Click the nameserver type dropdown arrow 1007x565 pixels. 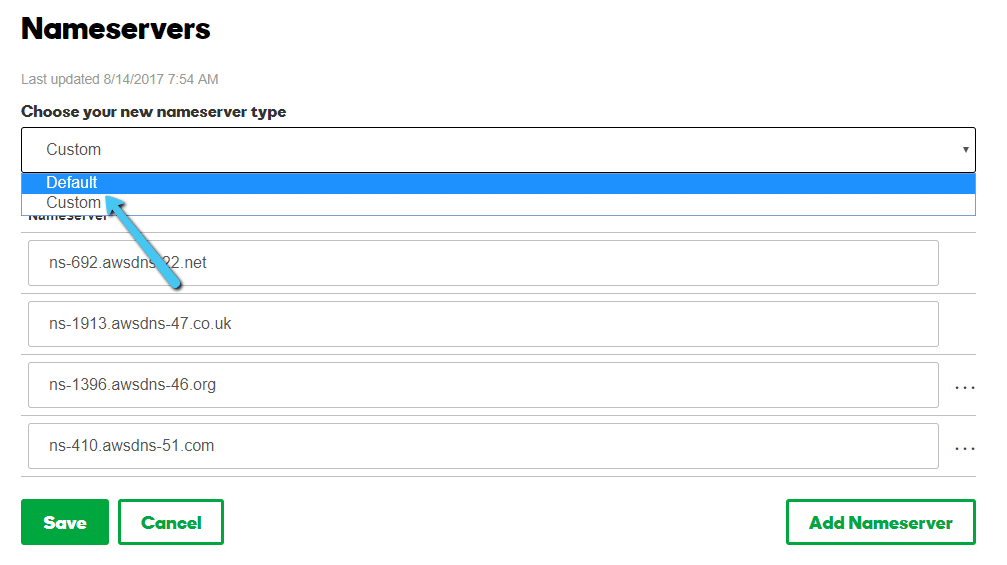(x=965, y=150)
